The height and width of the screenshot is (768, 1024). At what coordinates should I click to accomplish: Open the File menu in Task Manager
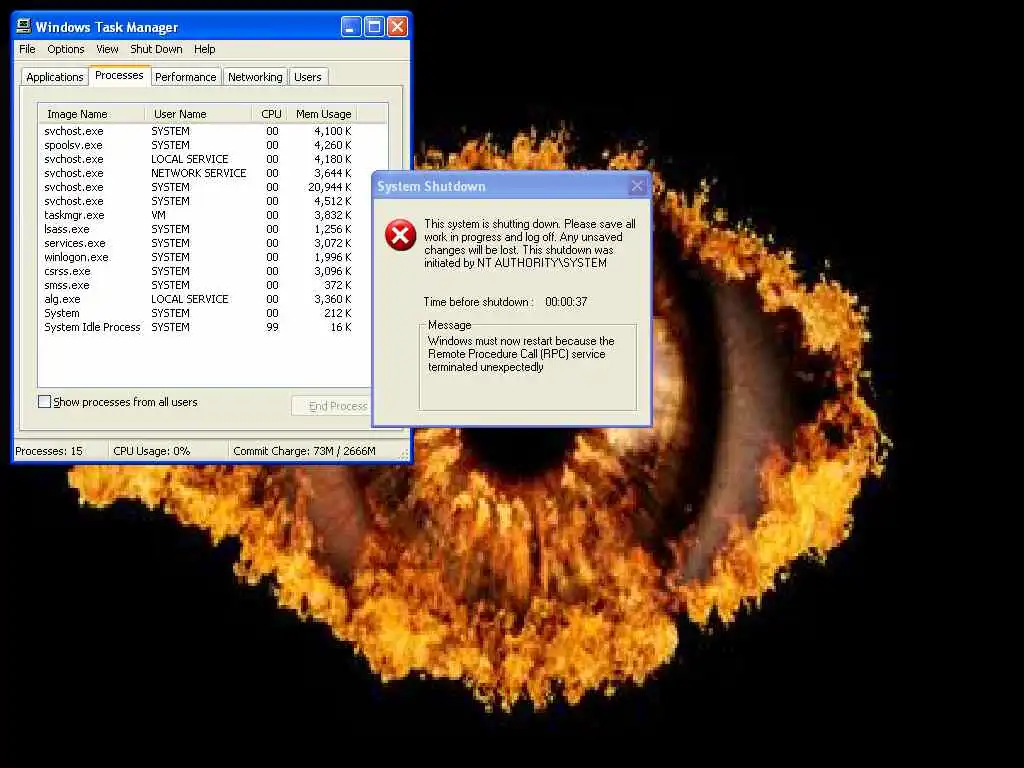coord(27,49)
